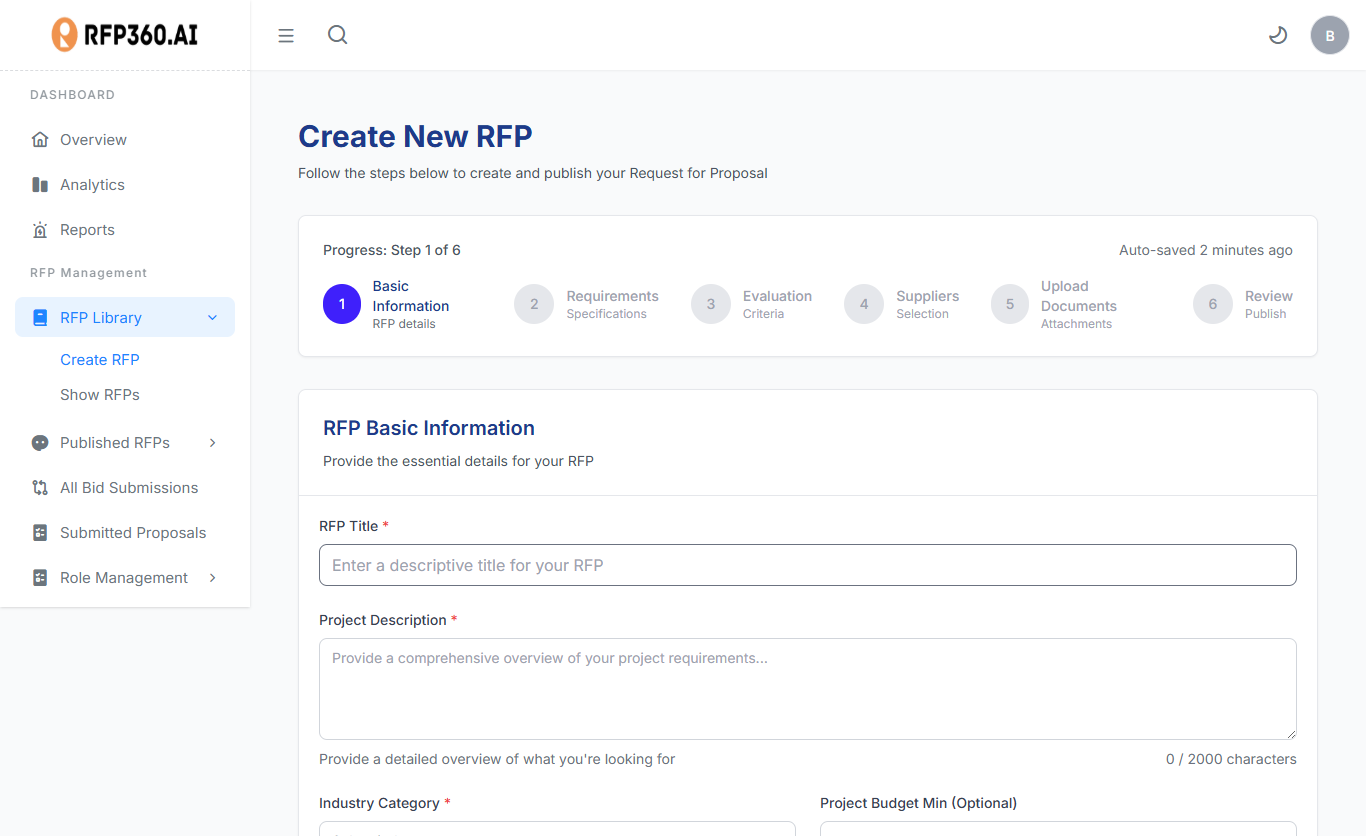
Task: Toggle dark mode with the moon icon
Action: [1277, 34]
